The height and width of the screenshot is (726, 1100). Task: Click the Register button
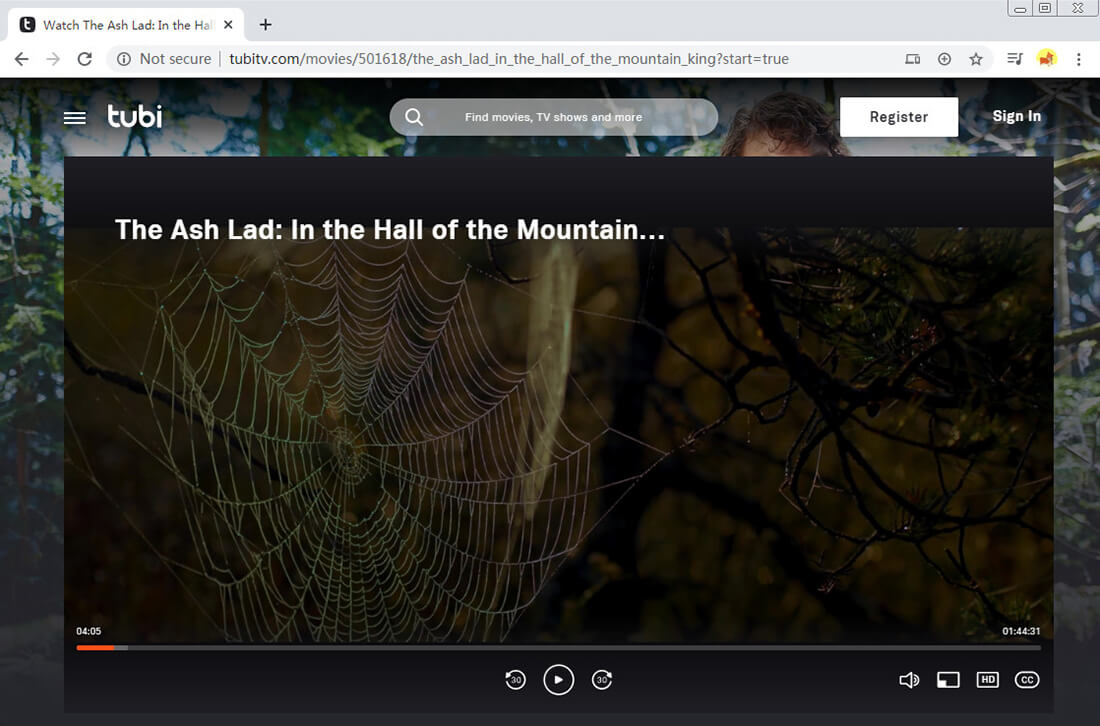click(899, 117)
